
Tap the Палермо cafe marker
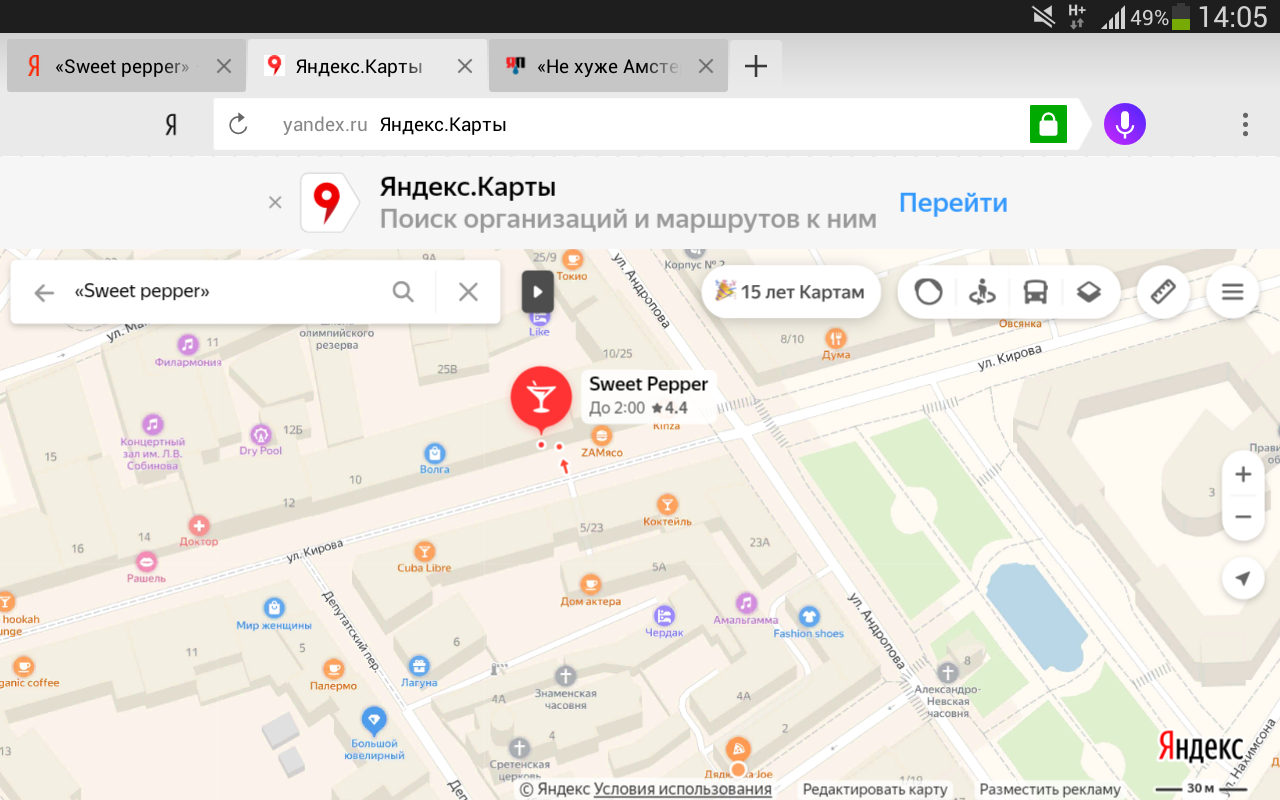click(334, 668)
